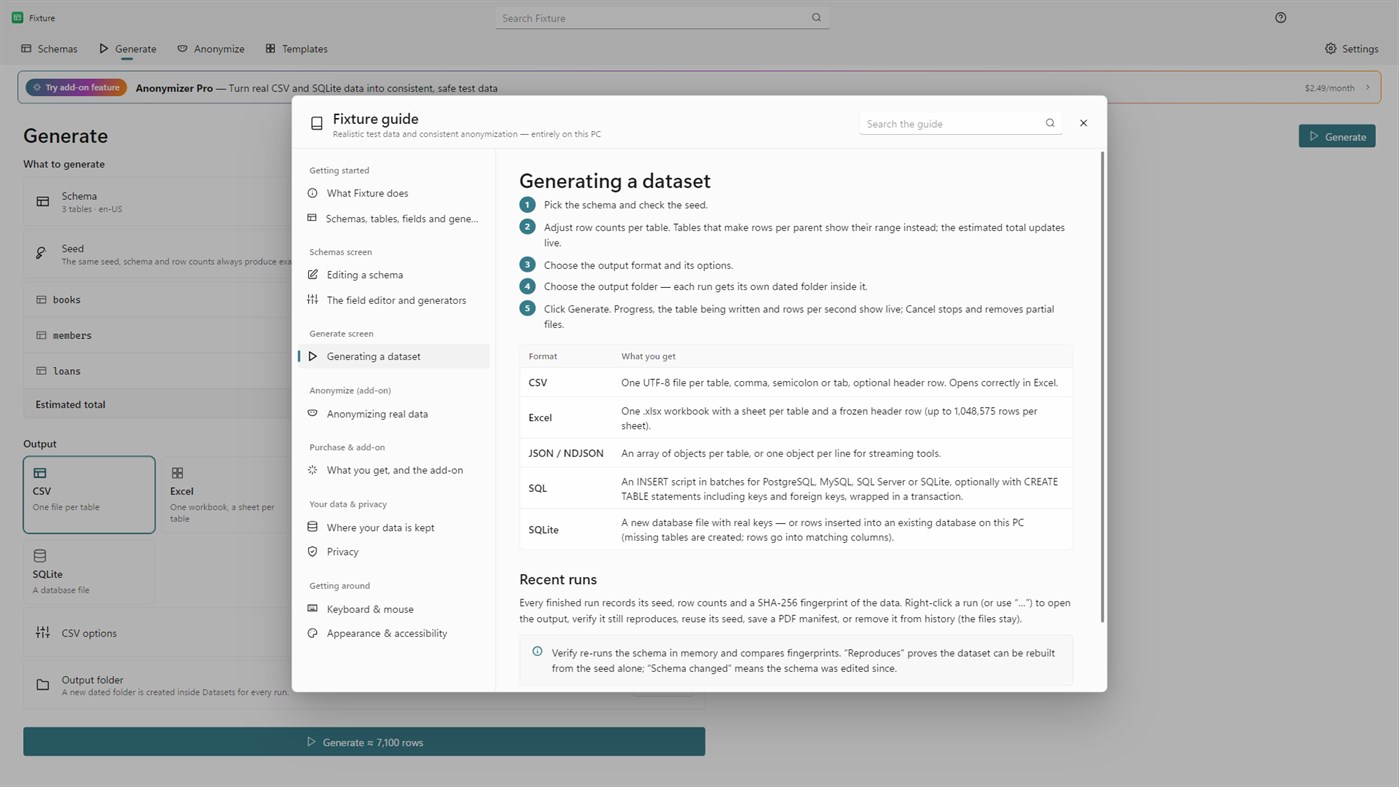Select the SQLite output format card

click(89, 573)
